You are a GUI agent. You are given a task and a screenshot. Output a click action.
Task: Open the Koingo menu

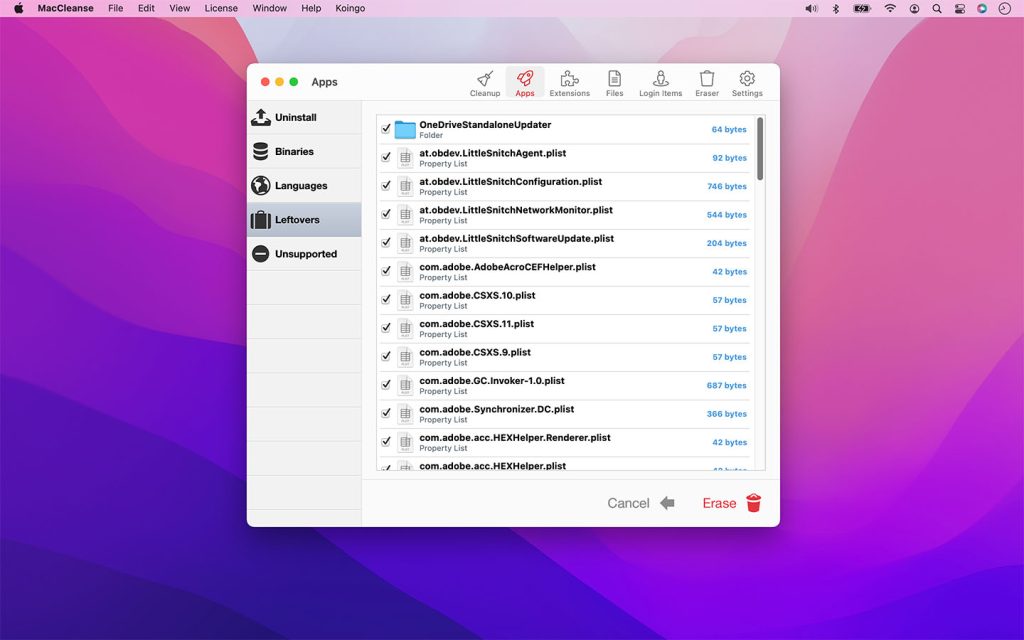pos(350,8)
